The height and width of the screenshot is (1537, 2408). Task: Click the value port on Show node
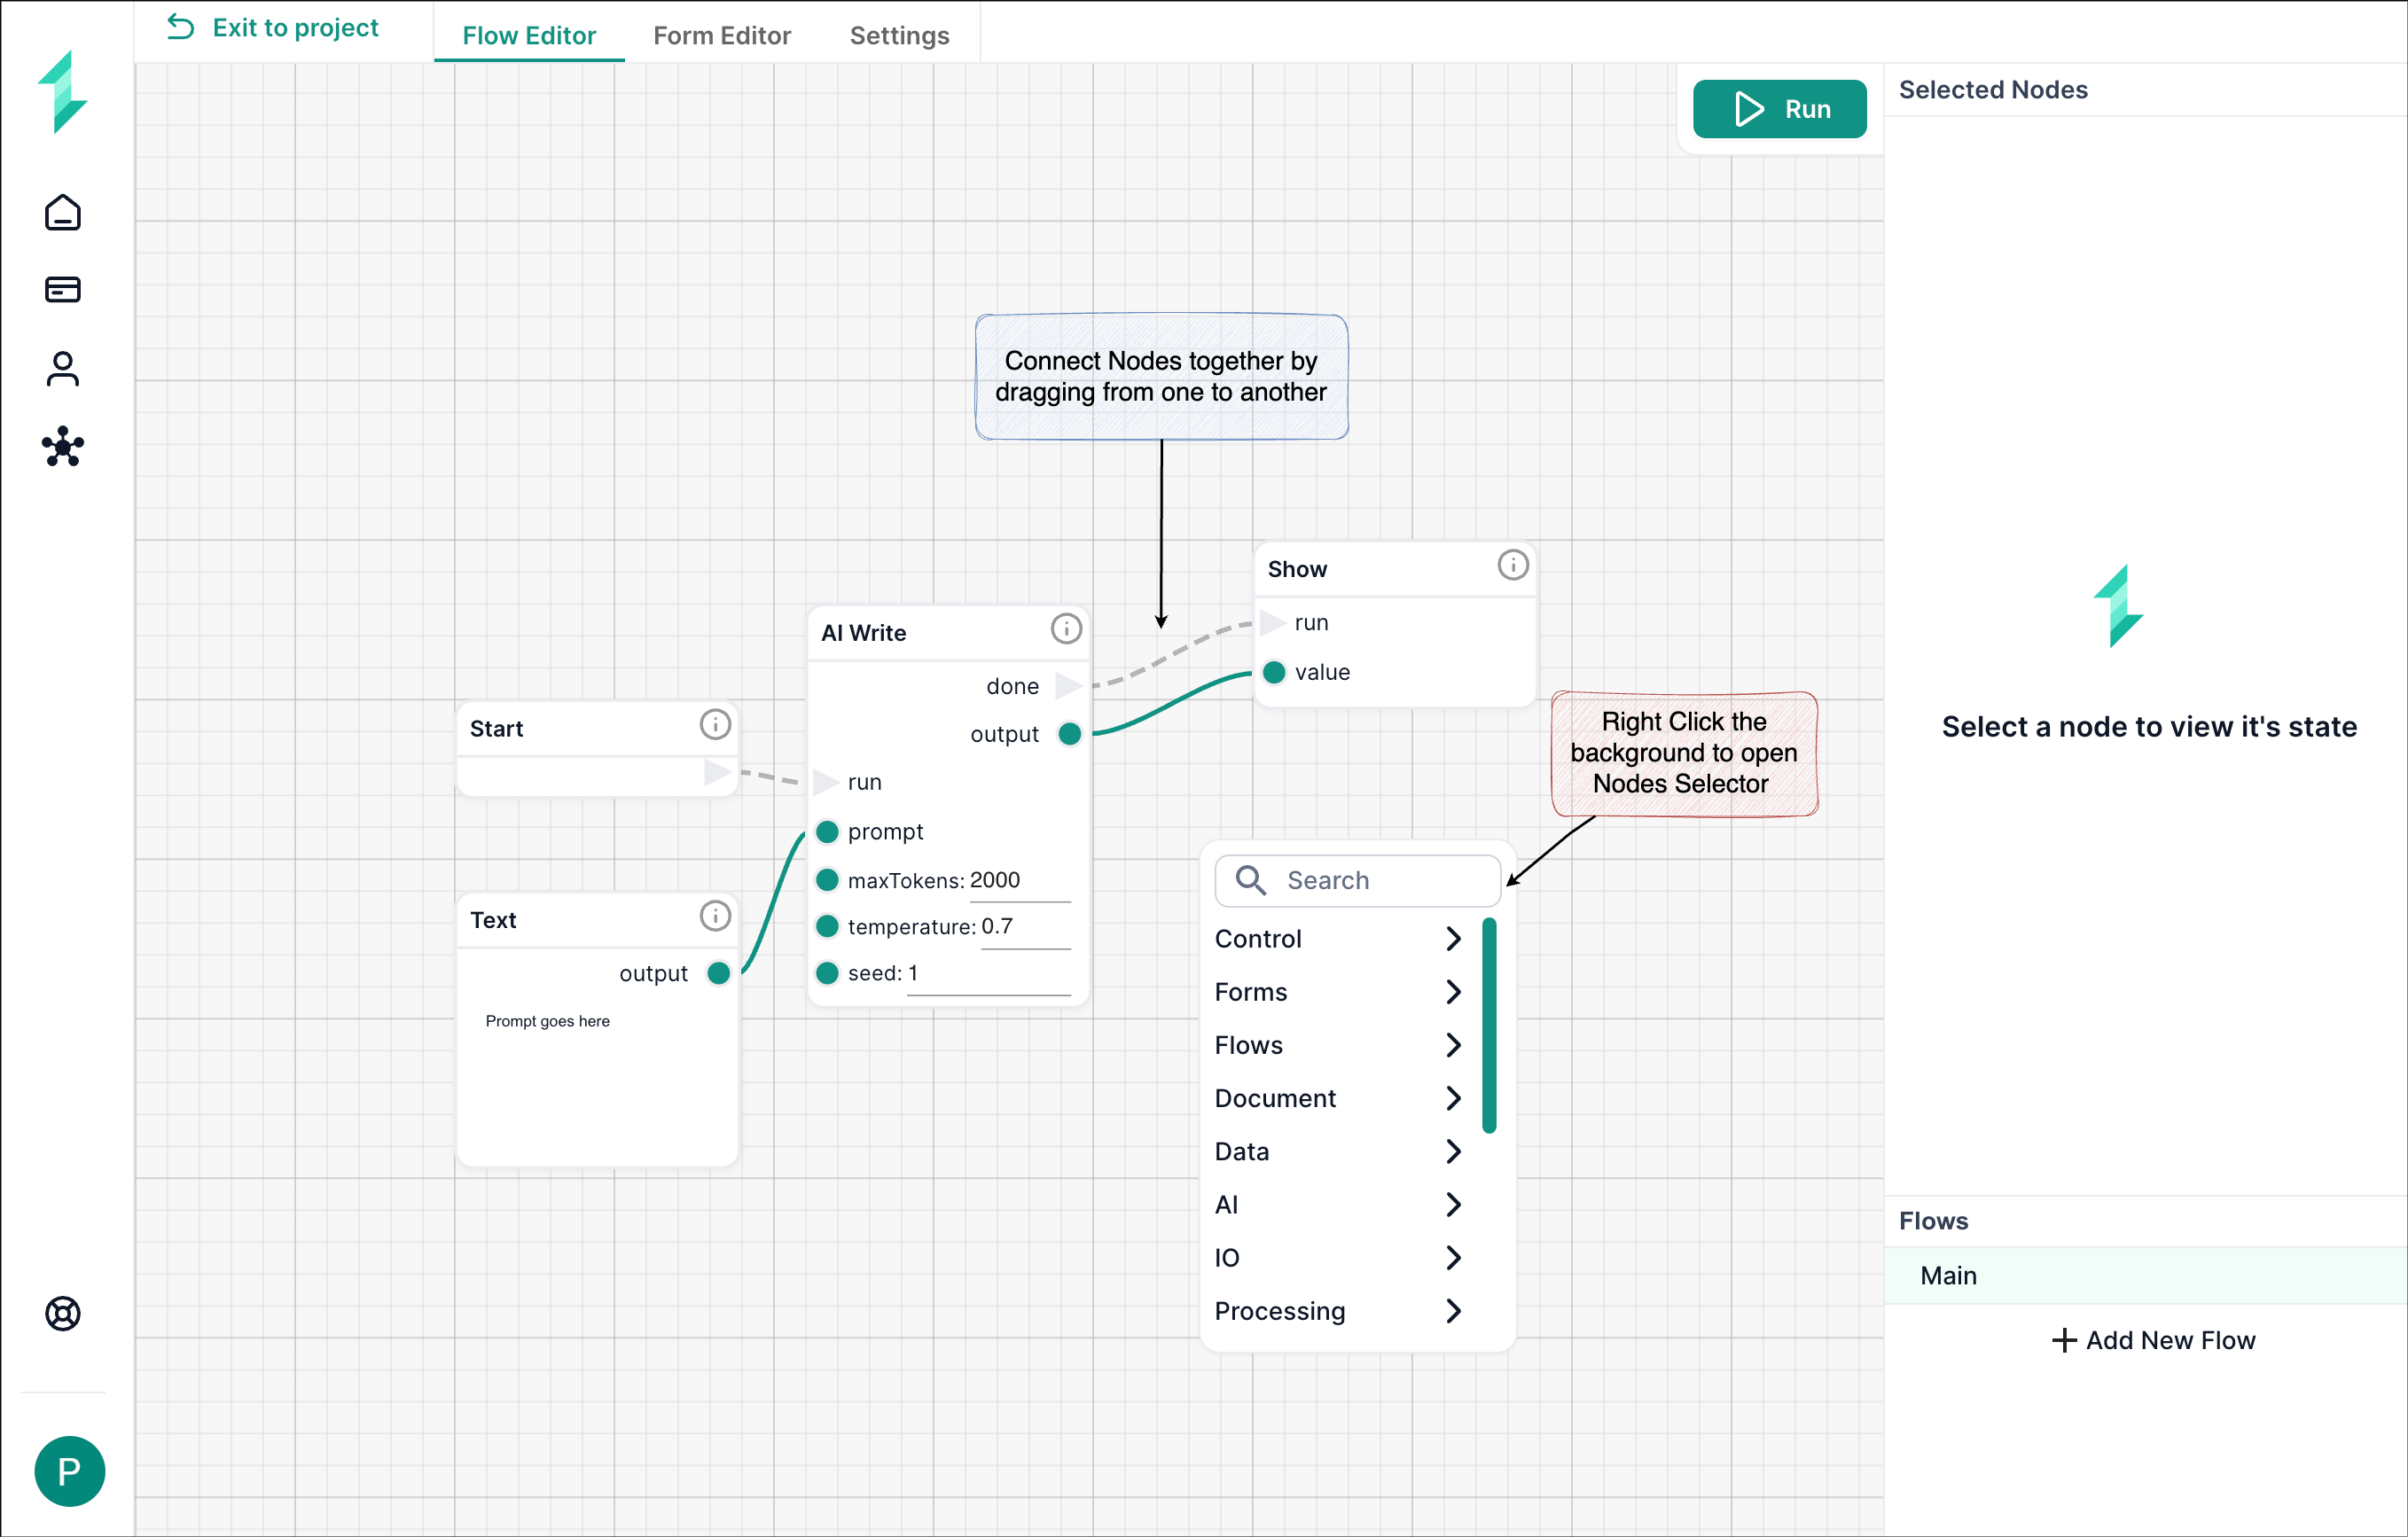[1274, 673]
